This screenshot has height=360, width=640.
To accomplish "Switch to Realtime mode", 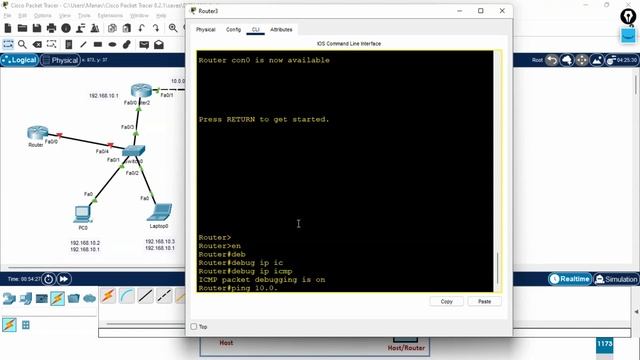I will (570, 279).
